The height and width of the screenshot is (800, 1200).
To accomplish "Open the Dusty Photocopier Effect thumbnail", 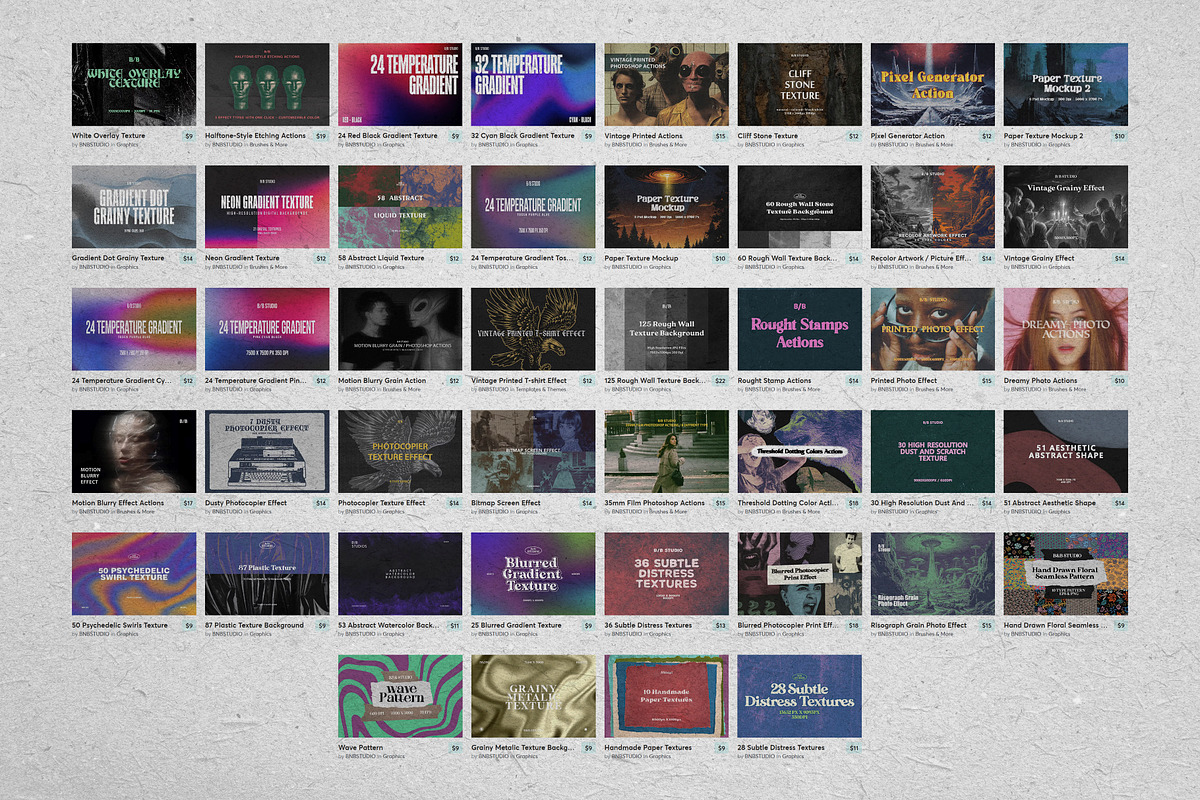I will click(x=267, y=451).
